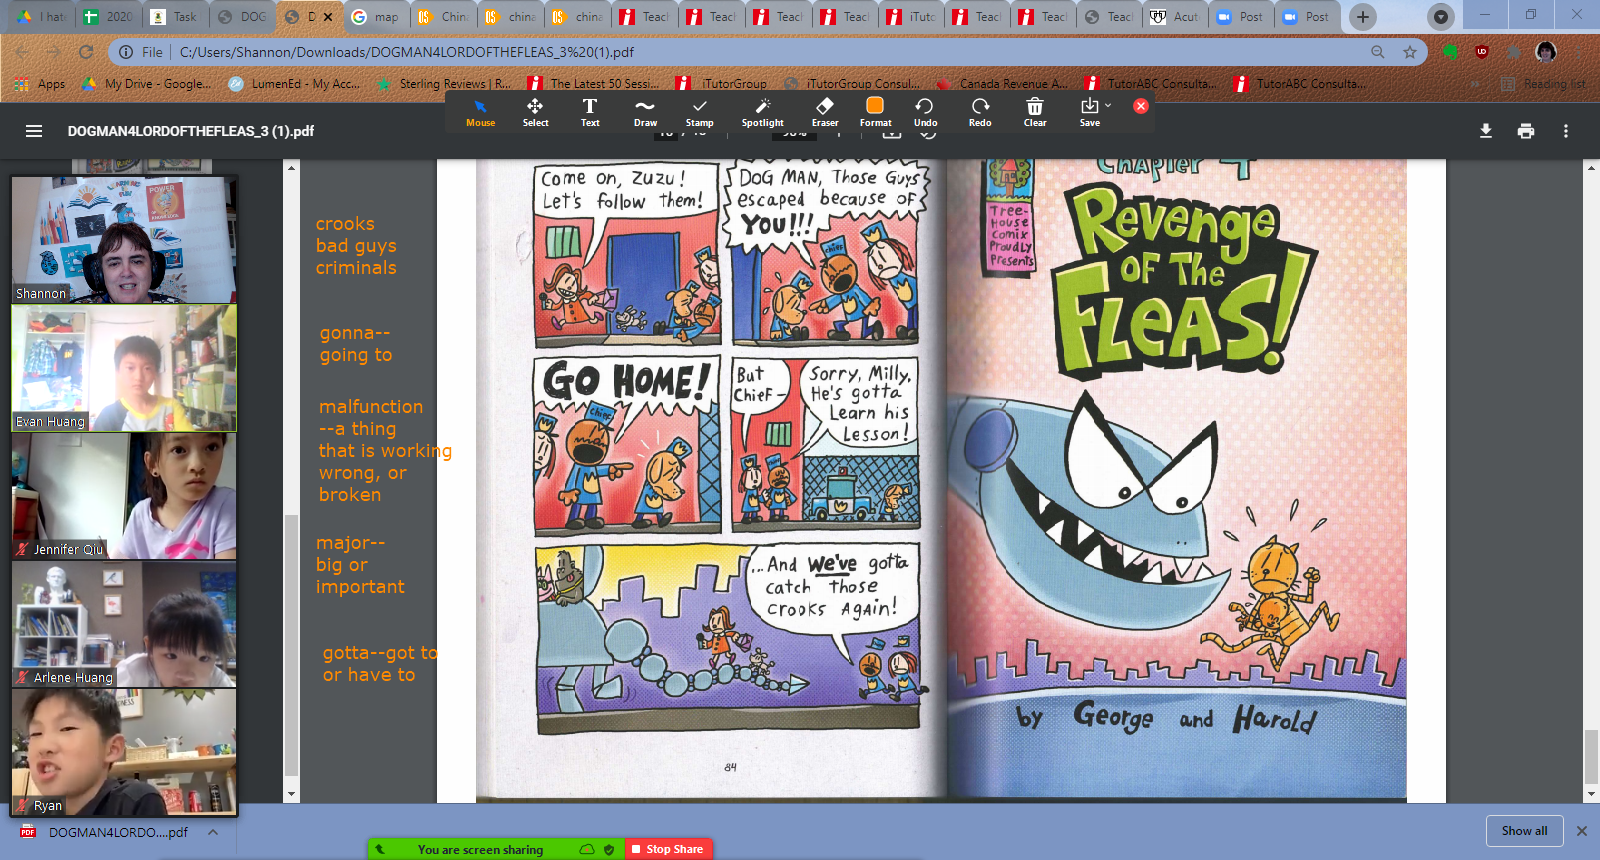Select Shannon's video thumbnail
The height and width of the screenshot is (860, 1600).
(x=124, y=240)
